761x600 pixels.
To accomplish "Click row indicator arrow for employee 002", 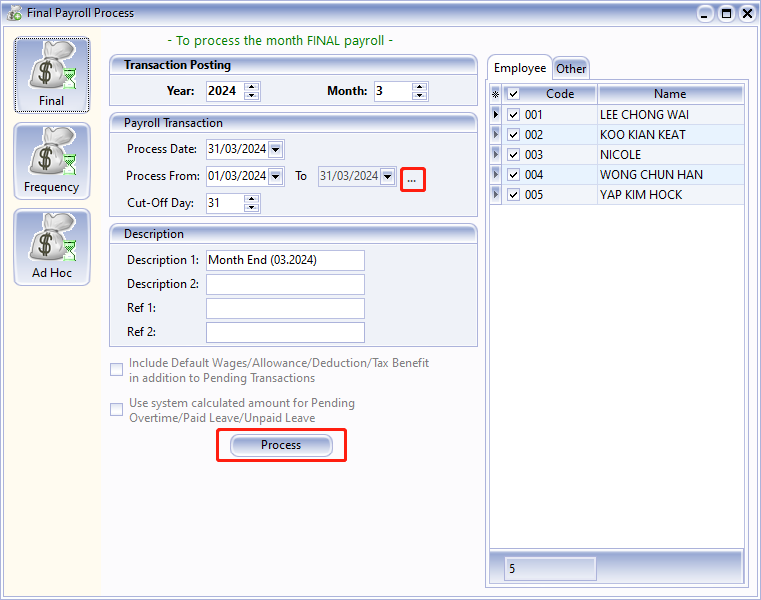I will click(x=496, y=134).
